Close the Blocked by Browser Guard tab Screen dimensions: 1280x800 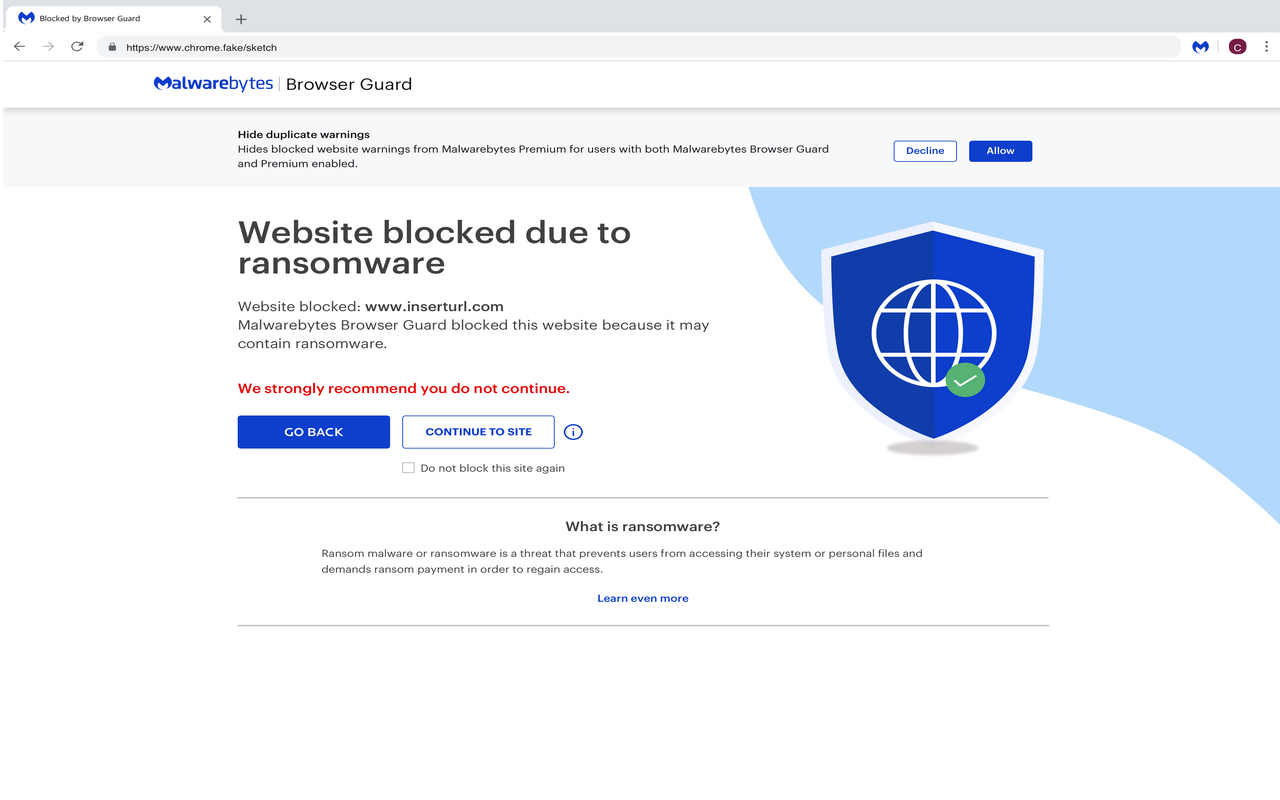(207, 17)
